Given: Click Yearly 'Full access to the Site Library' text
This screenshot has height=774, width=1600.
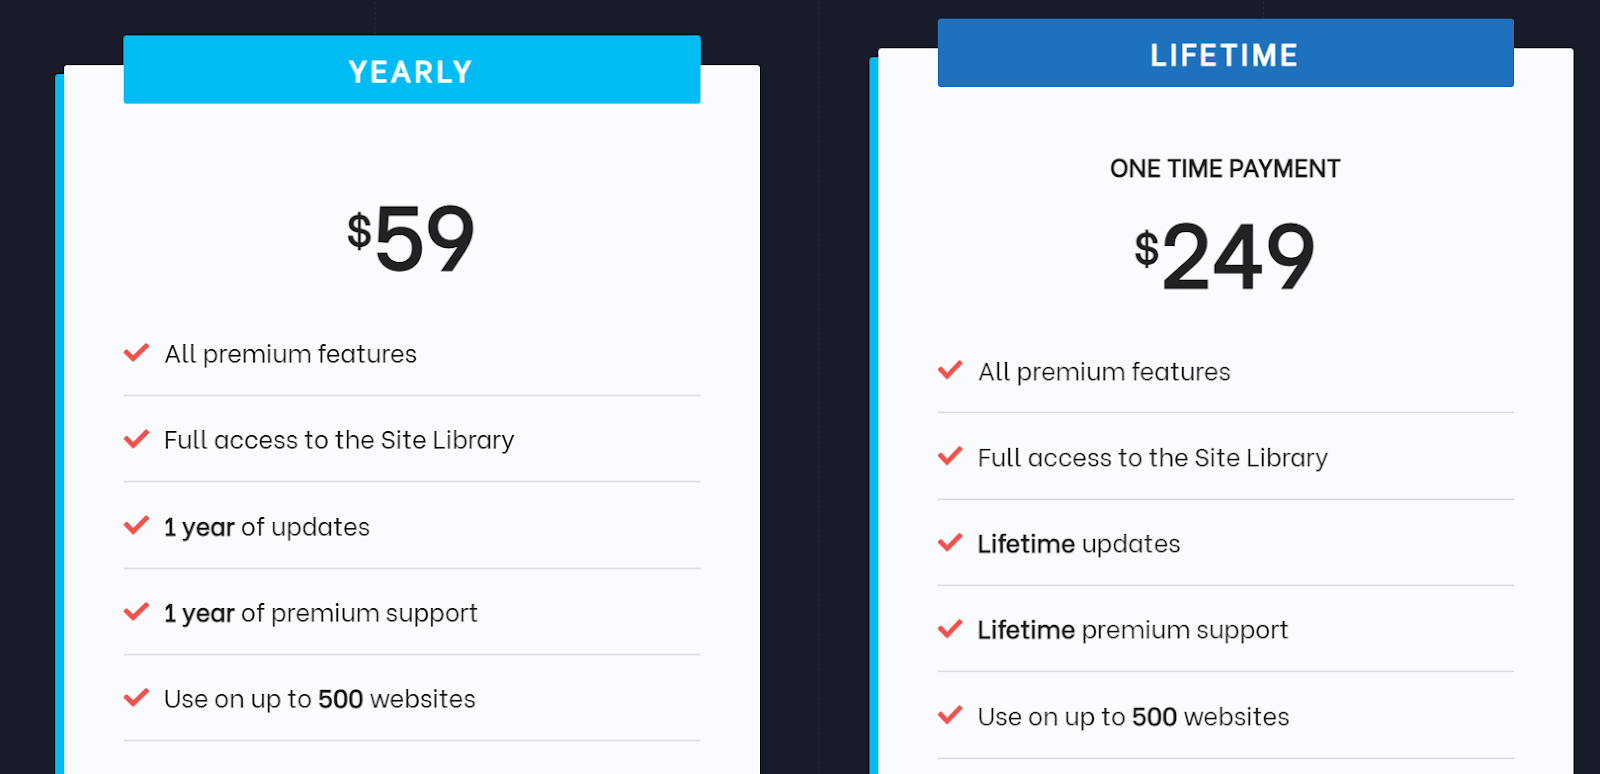Looking at the screenshot, I should 339,440.
